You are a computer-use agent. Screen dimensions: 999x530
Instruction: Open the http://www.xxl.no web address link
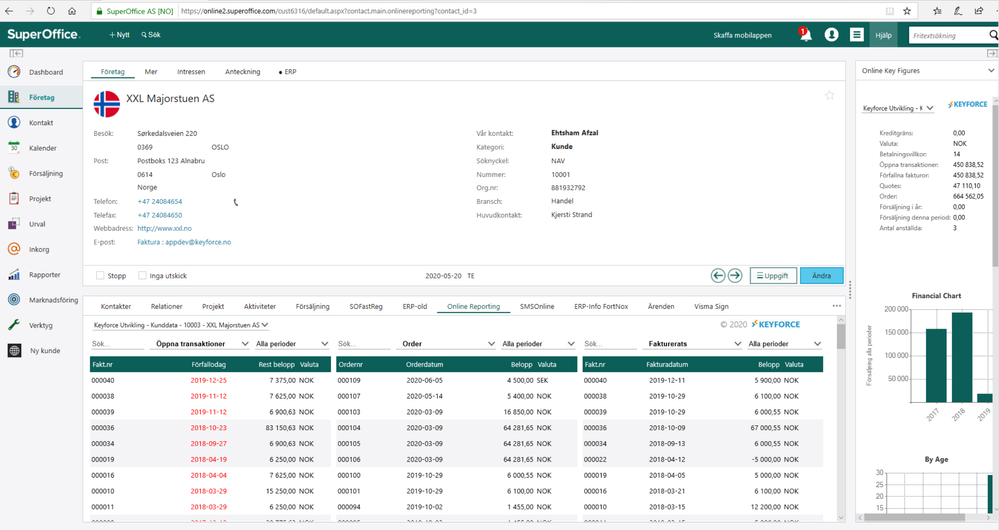pos(164,228)
